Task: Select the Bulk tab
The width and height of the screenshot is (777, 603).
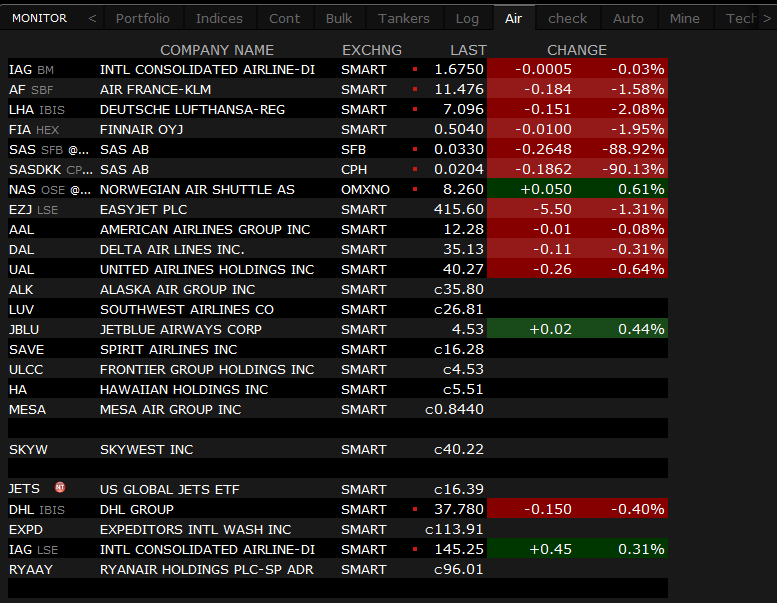Action: (339, 18)
